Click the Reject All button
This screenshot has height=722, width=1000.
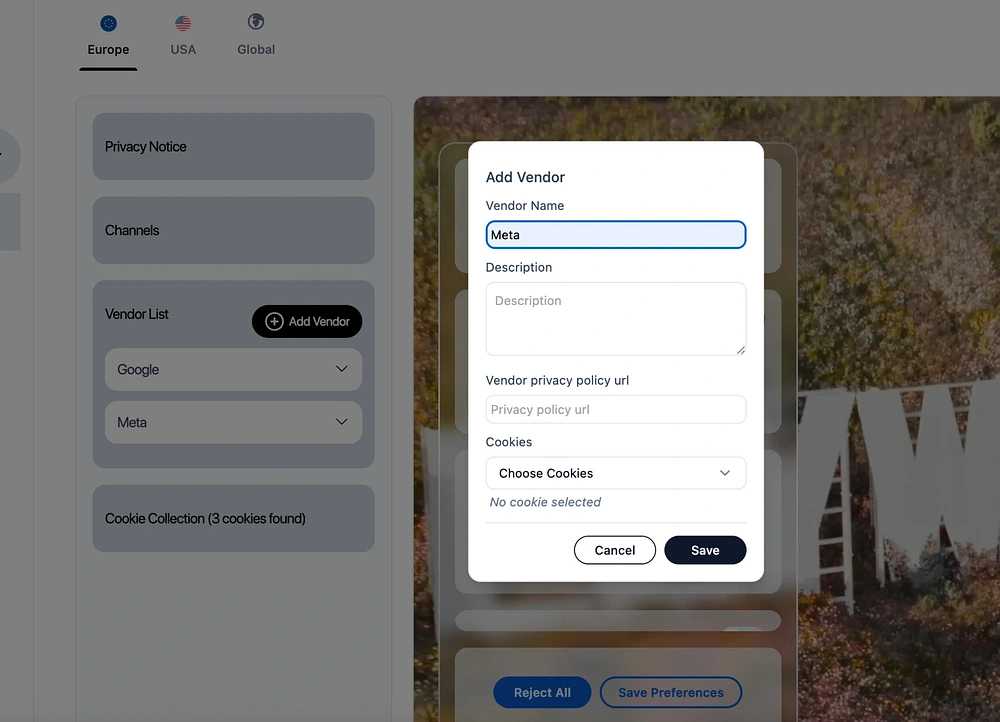click(x=542, y=693)
